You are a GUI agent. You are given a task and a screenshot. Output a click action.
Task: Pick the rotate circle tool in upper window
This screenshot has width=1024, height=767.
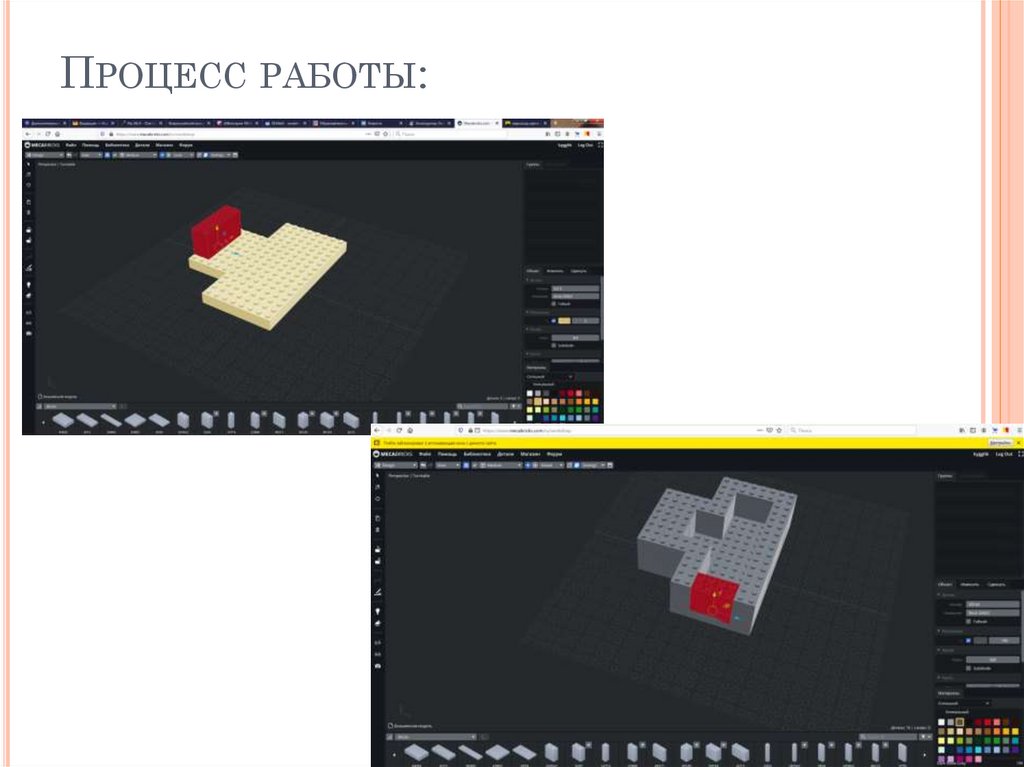(28, 186)
